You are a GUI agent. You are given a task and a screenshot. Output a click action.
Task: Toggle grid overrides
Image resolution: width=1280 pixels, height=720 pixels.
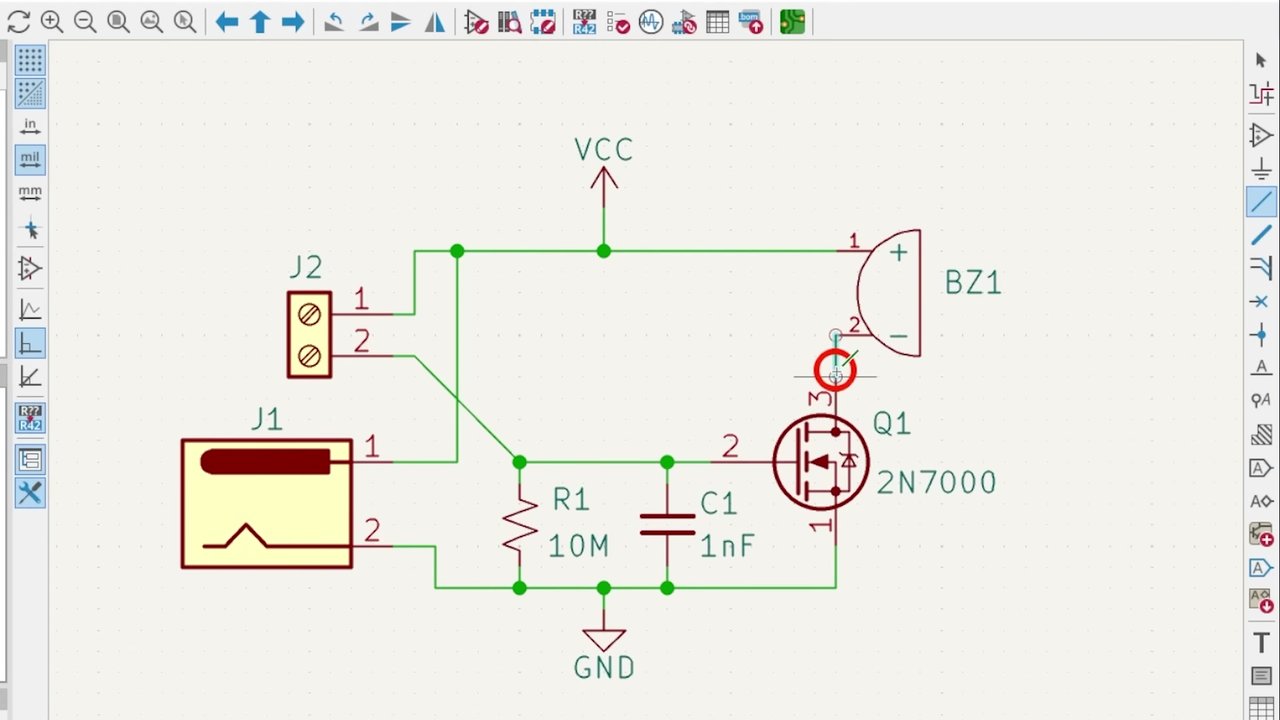(x=30, y=94)
